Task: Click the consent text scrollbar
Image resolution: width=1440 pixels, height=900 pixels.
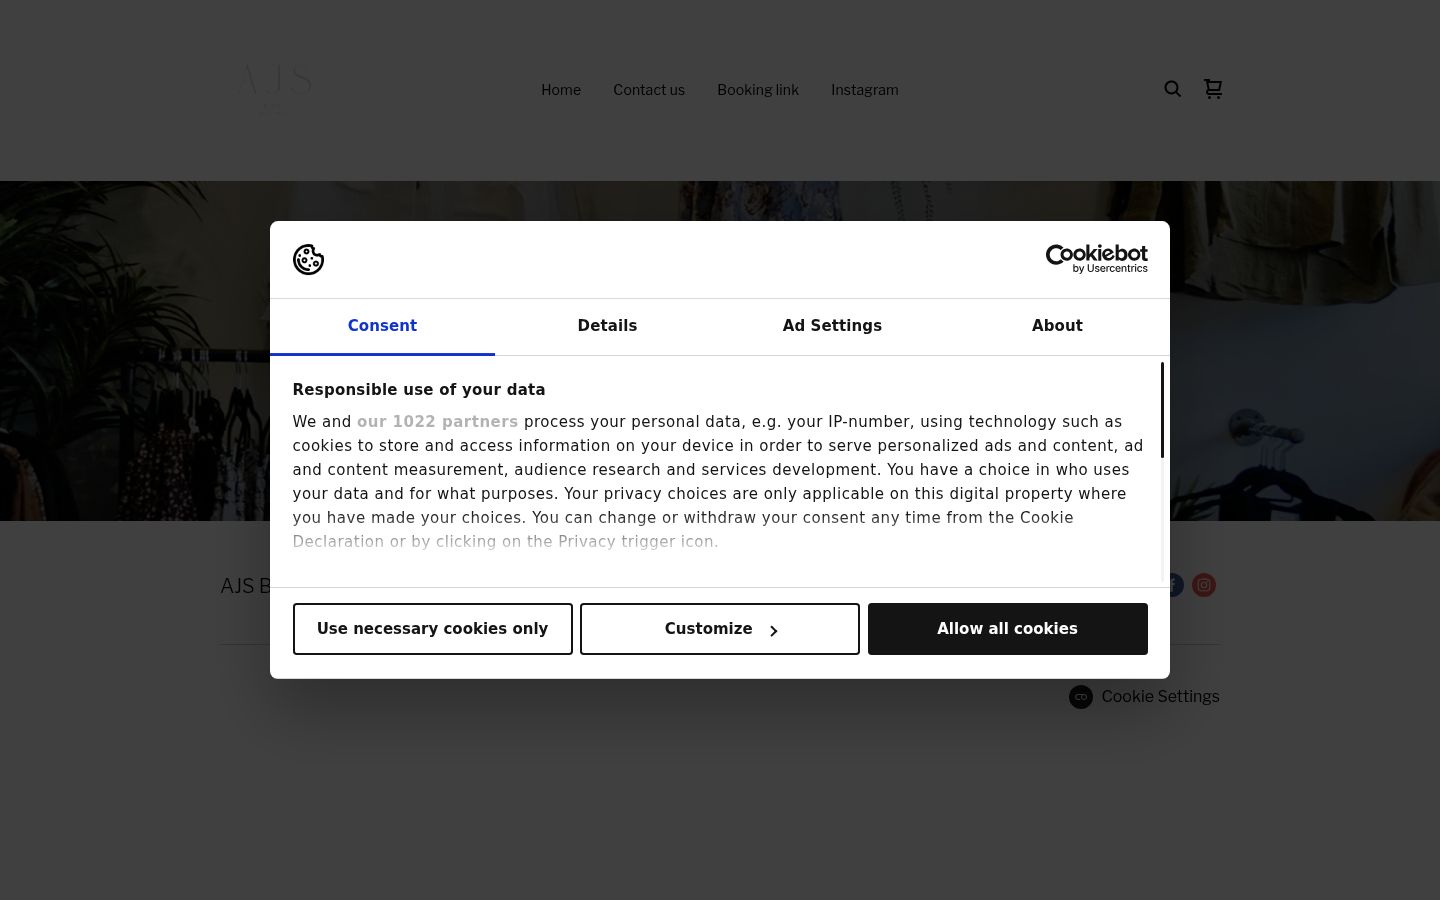Action: pos(1162,410)
